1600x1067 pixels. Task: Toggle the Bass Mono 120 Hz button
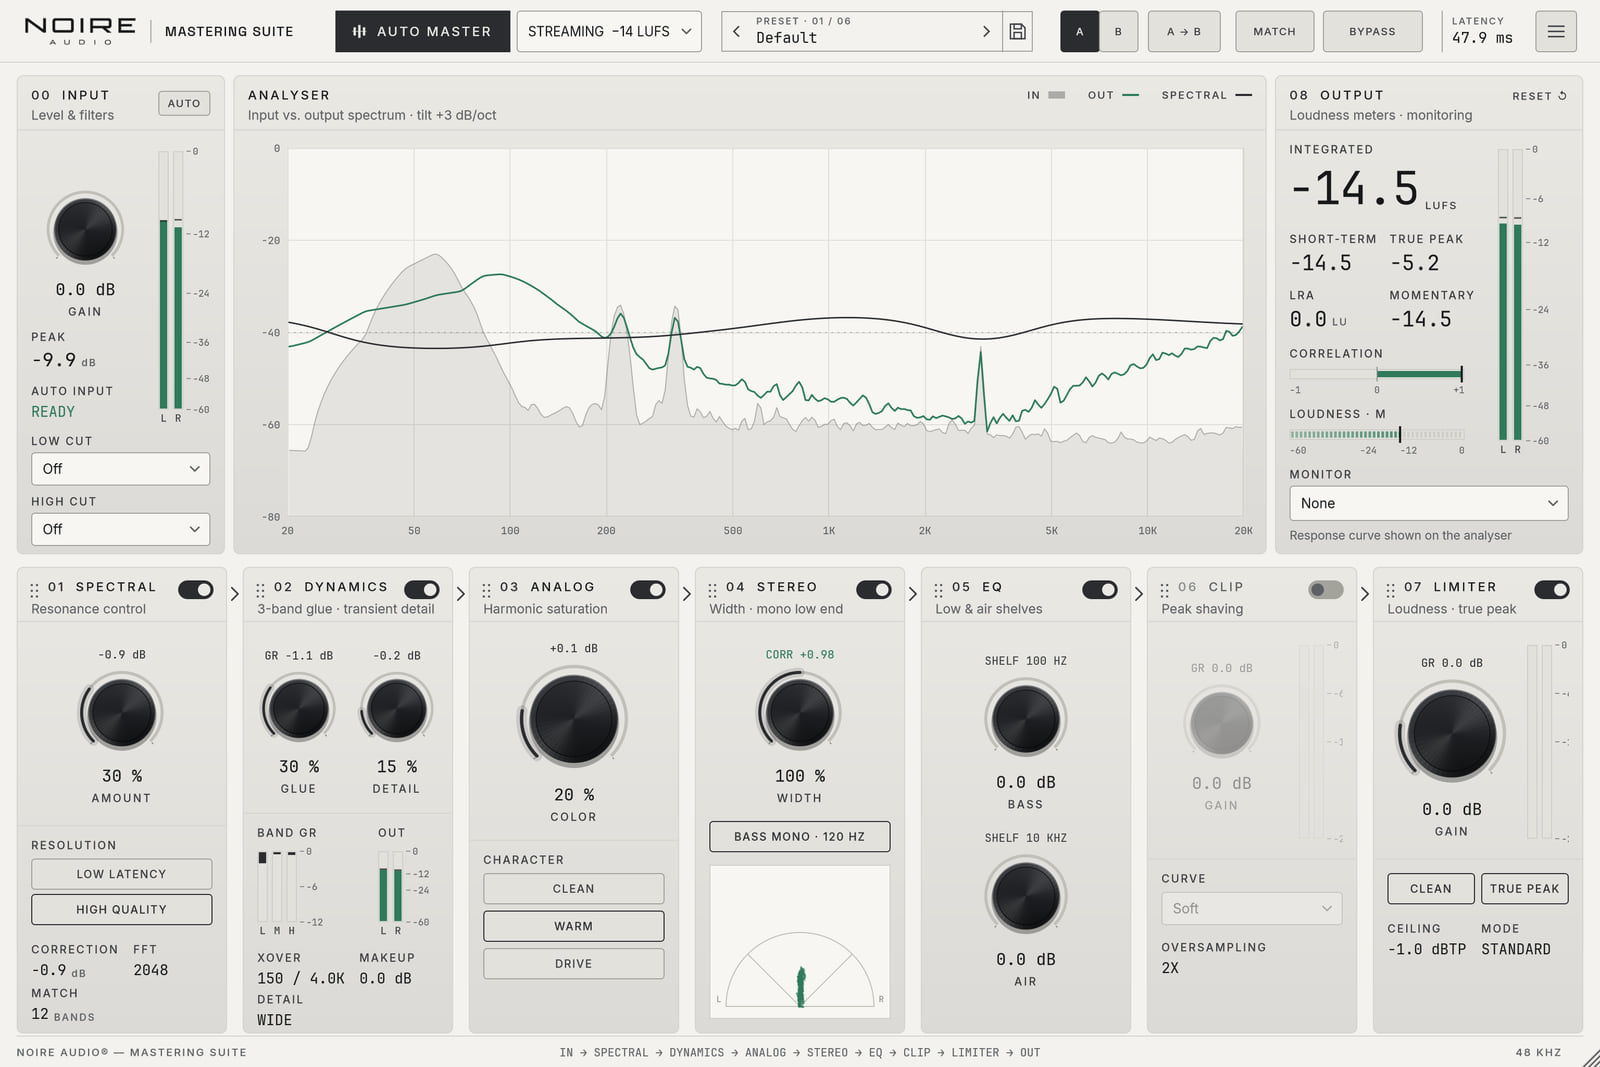click(x=800, y=837)
